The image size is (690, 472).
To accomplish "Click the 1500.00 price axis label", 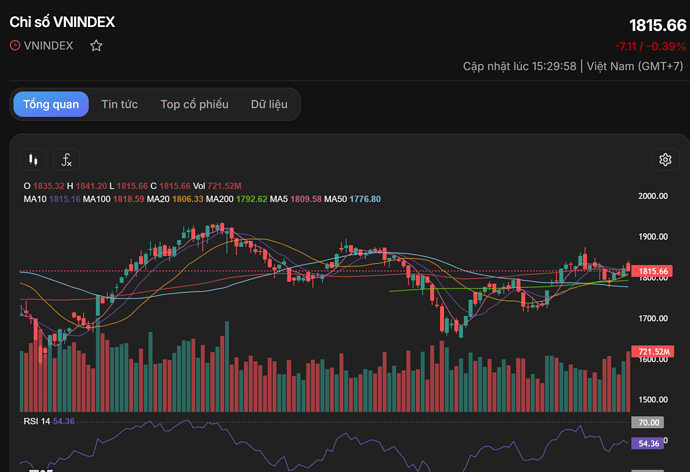I will point(653,399).
